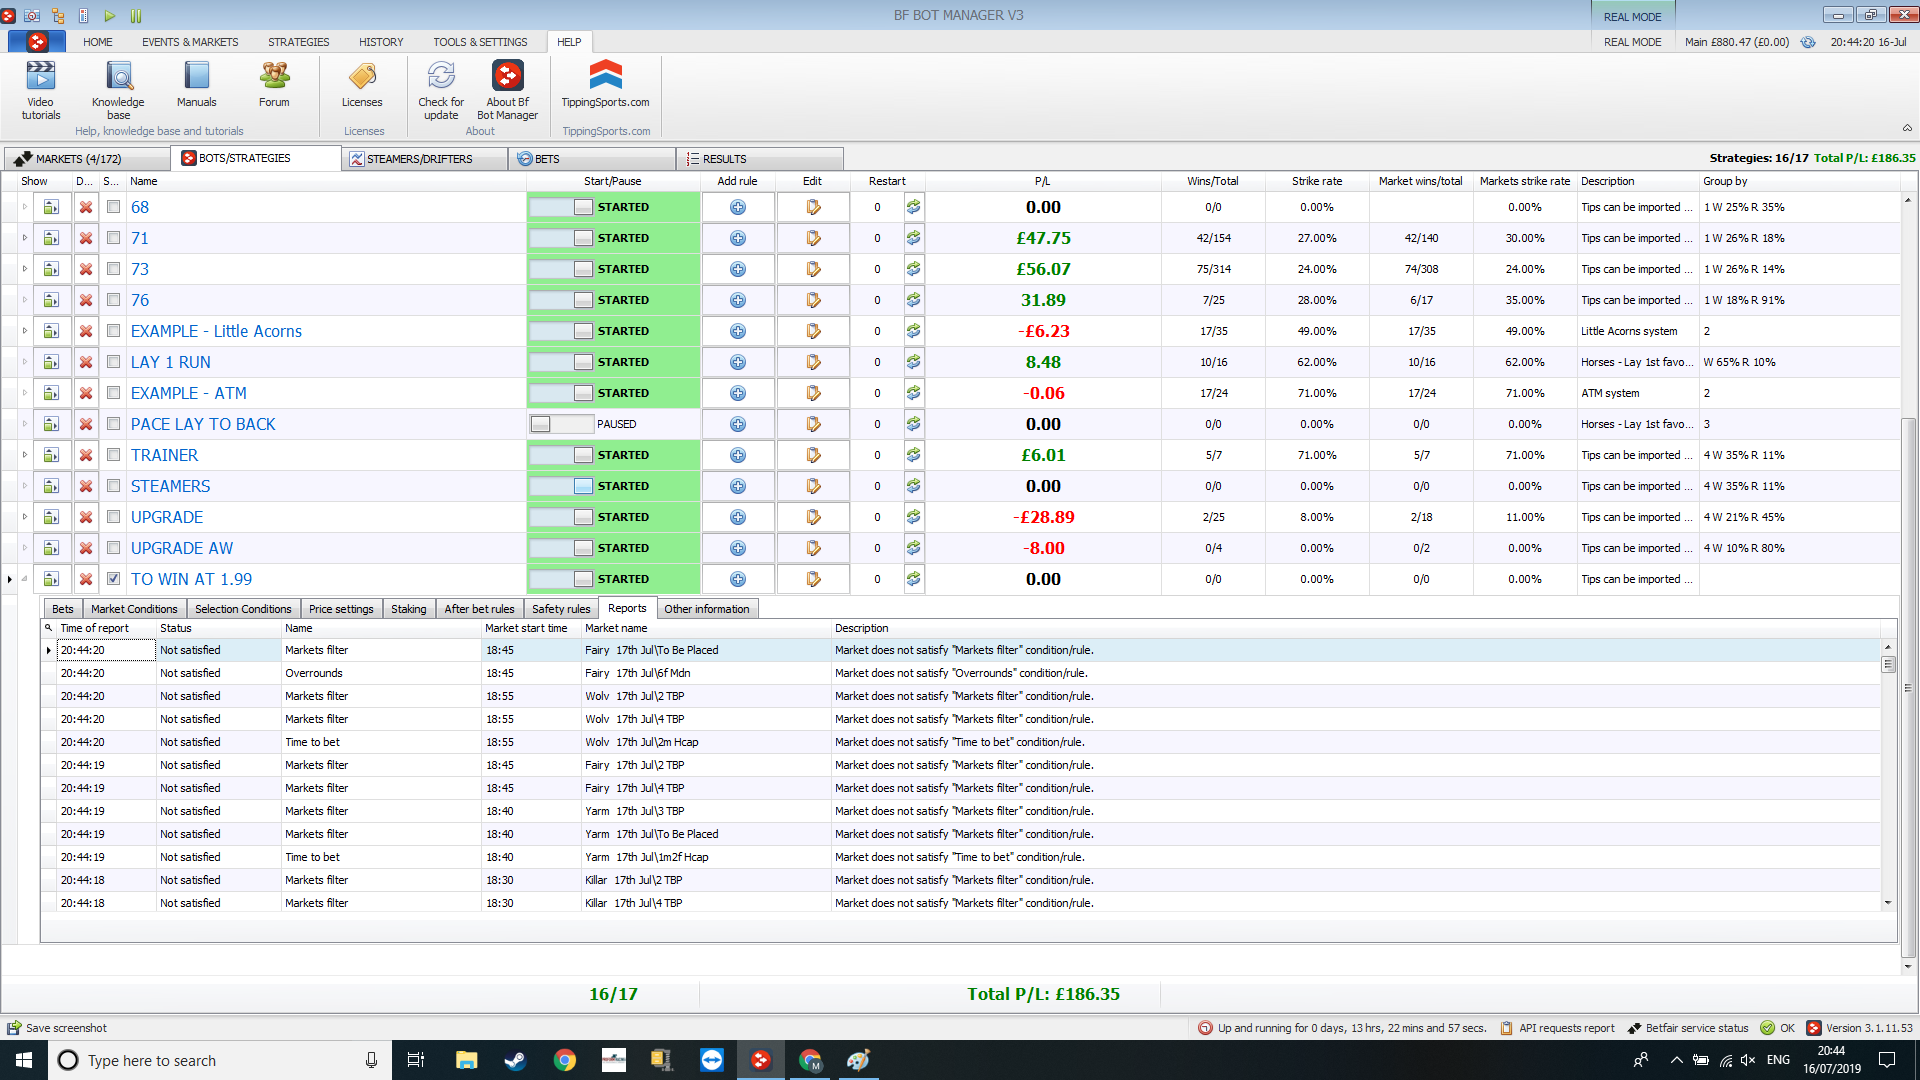Collapse the TO WIN AT 1.99 row
1920x1080 pixels.
24,579
